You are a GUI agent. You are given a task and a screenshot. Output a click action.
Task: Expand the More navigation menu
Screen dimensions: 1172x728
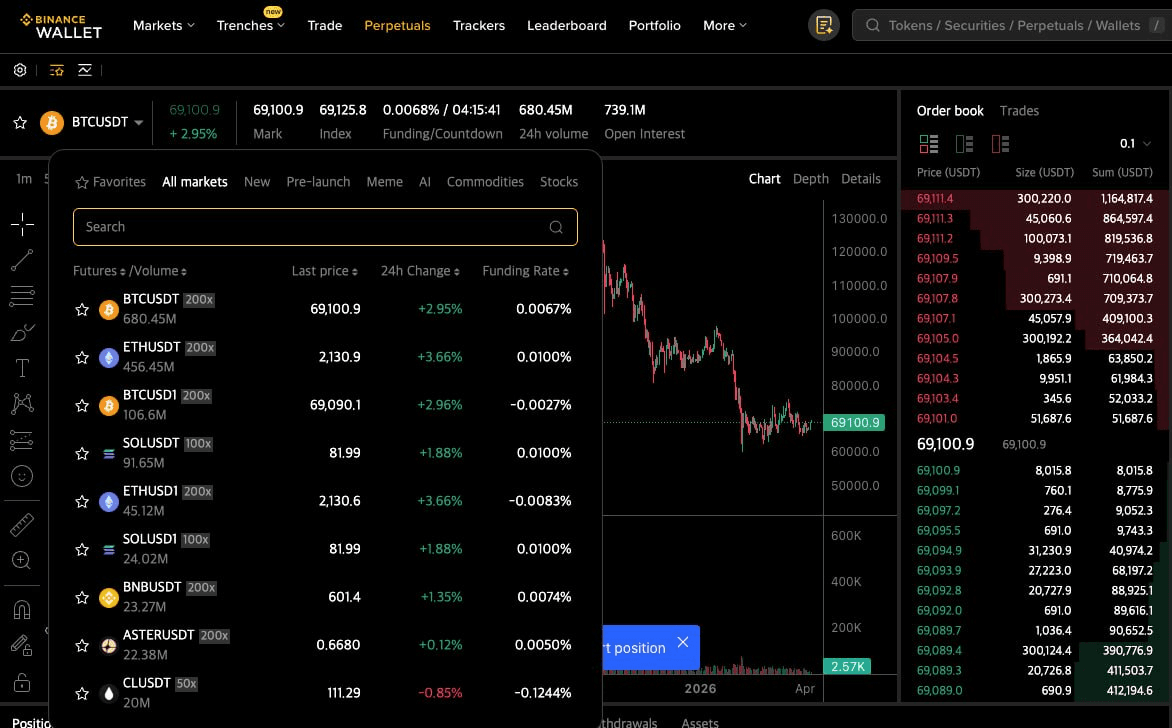click(725, 26)
